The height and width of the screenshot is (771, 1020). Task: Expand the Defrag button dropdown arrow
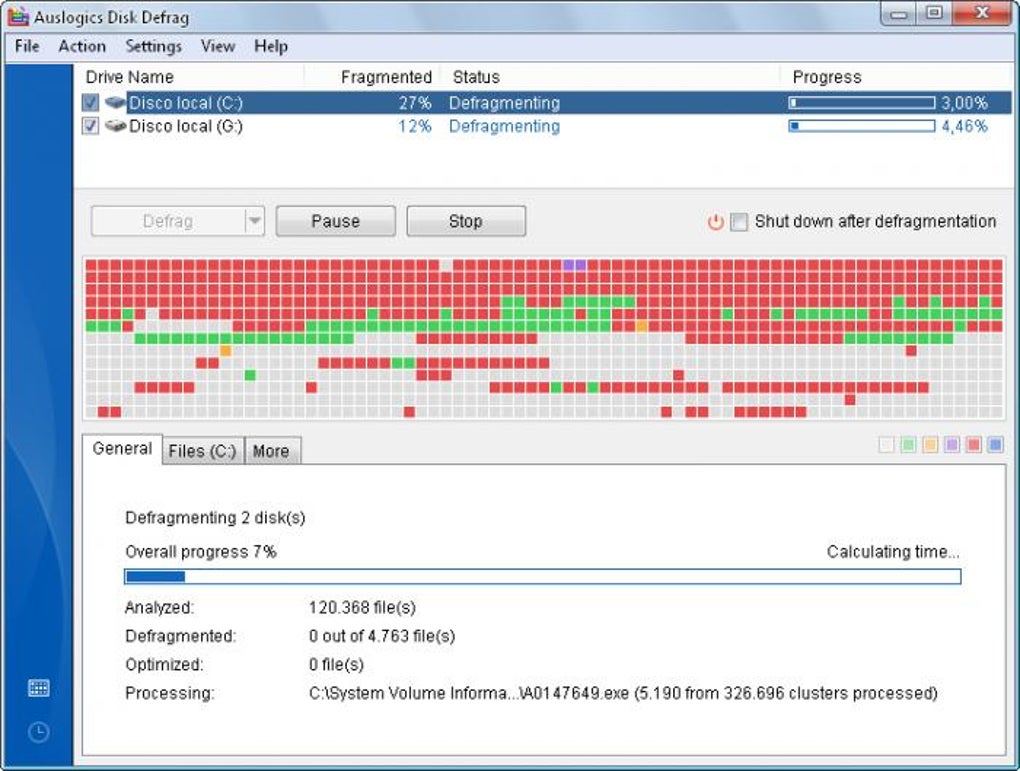pyautogui.click(x=254, y=221)
